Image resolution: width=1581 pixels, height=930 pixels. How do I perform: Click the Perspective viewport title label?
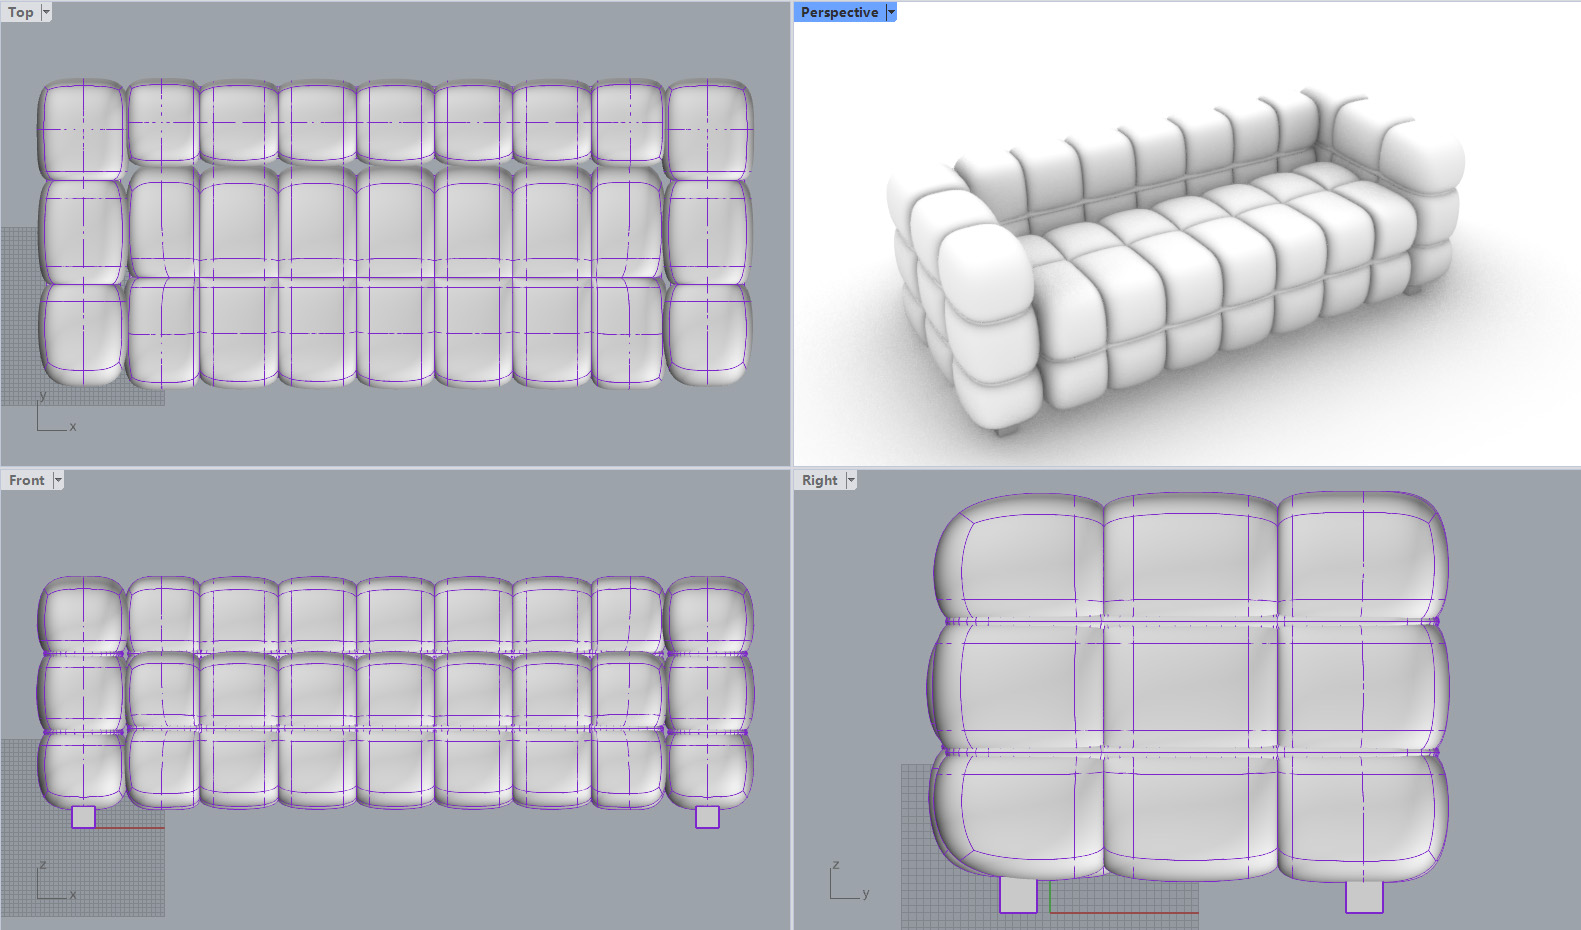click(840, 12)
